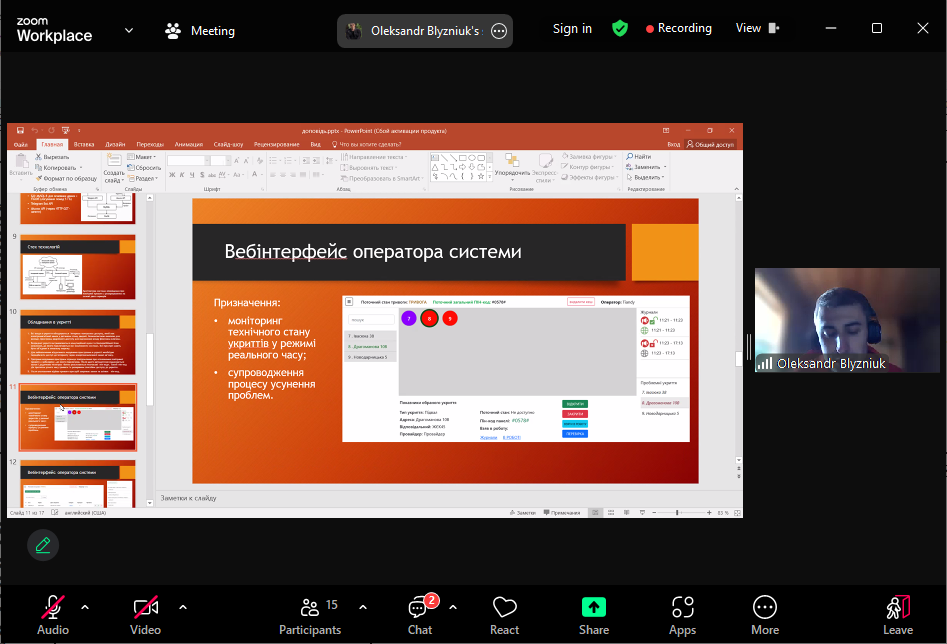The image size is (947, 644).
Task: Unmute the Audio microphone
Action: click(53, 614)
